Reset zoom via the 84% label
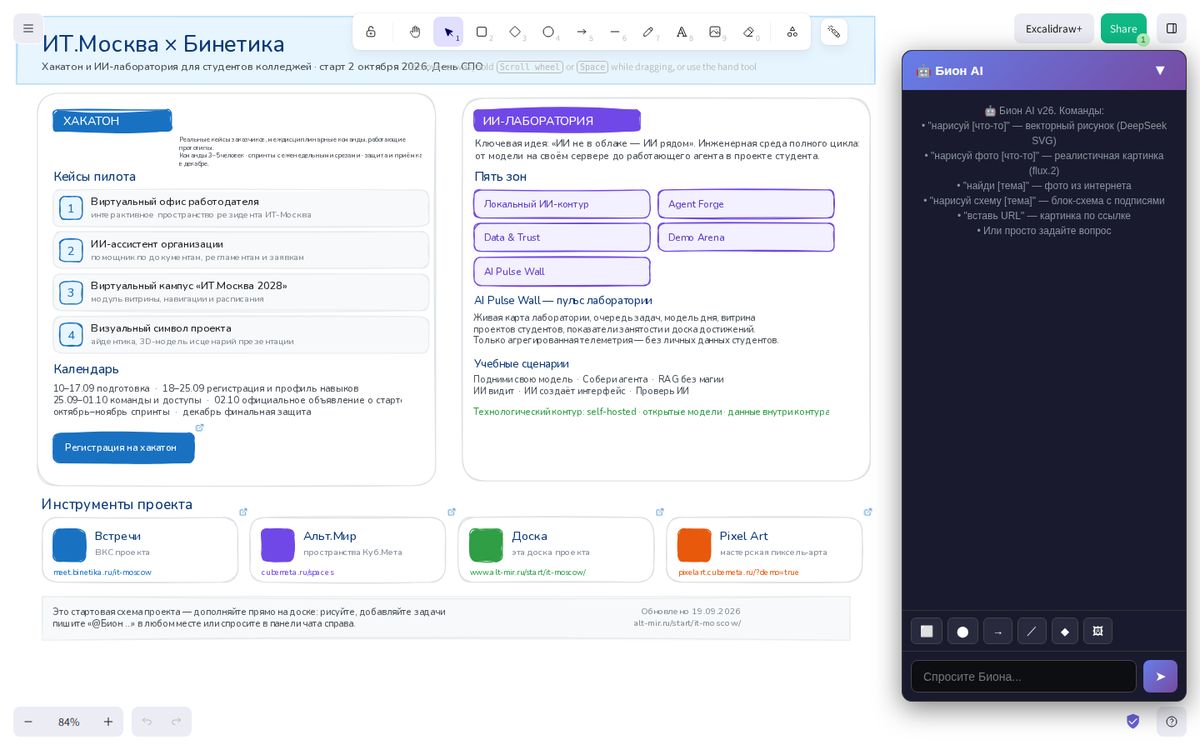The width and height of the screenshot is (1200, 750). click(69, 722)
